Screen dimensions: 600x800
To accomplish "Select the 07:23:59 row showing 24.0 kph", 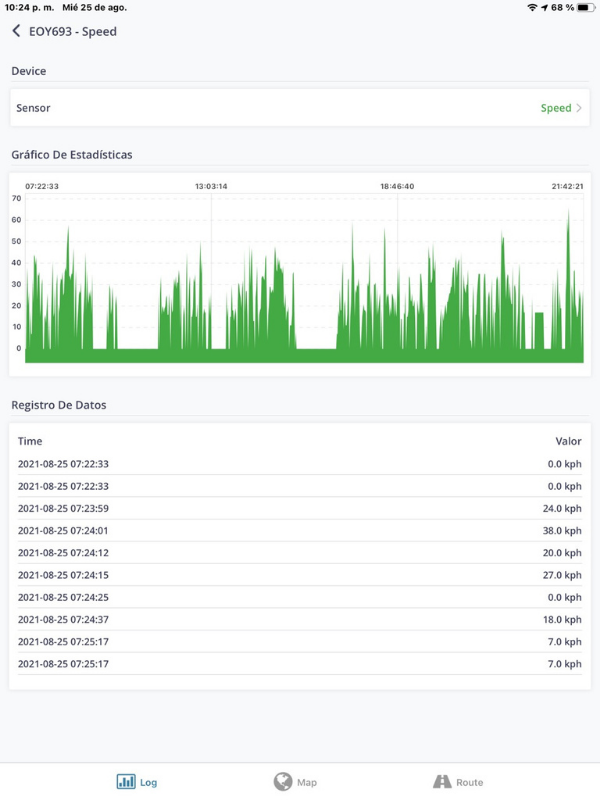I will click(300, 508).
